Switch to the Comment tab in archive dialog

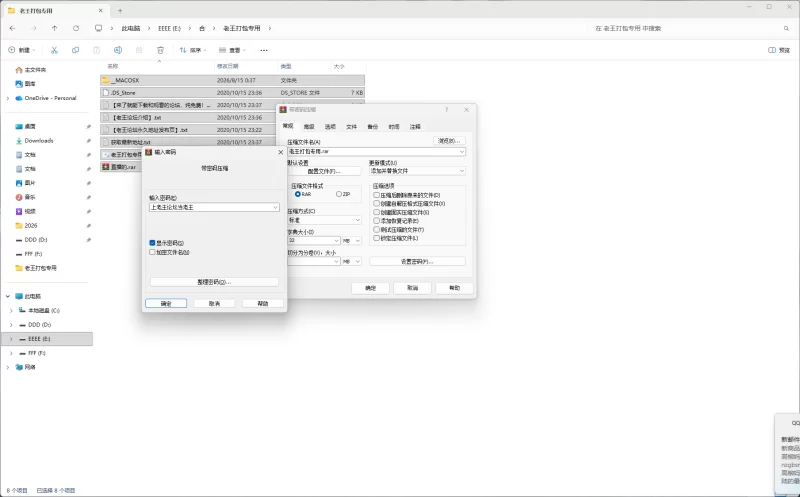[415, 127]
